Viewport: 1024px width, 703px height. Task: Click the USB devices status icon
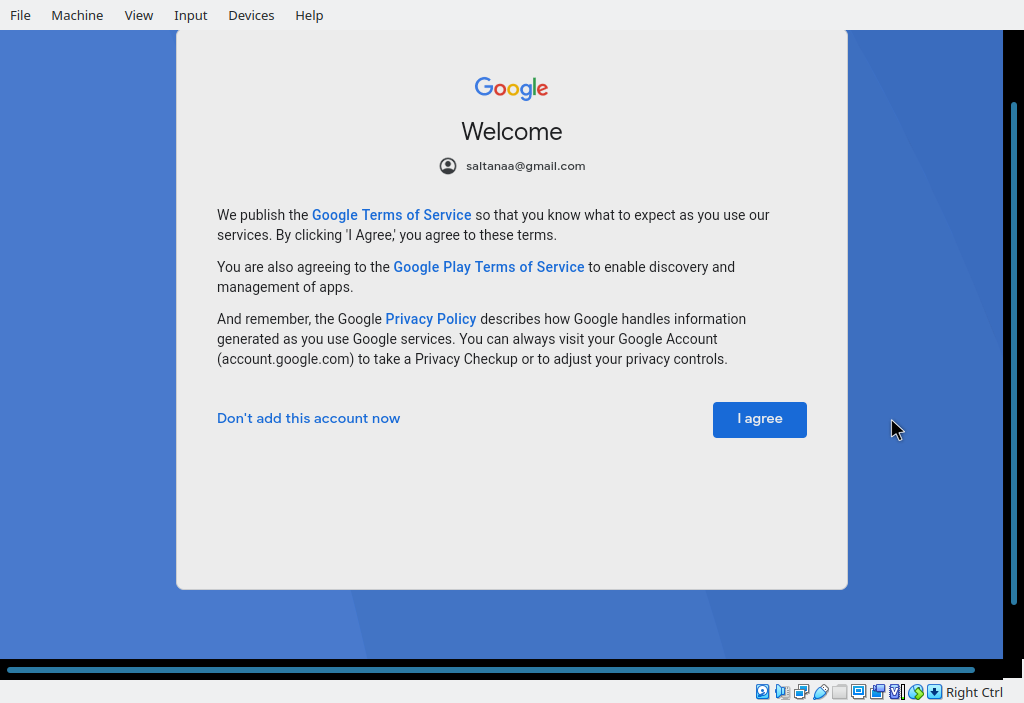[x=821, y=692]
